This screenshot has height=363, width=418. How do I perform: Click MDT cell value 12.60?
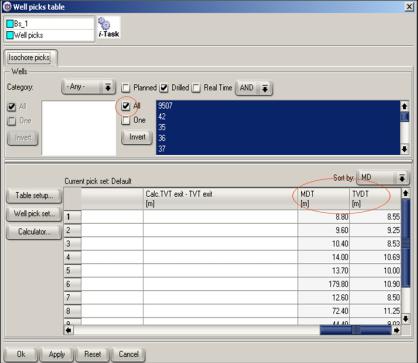pyautogui.click(x=324, y=297)
